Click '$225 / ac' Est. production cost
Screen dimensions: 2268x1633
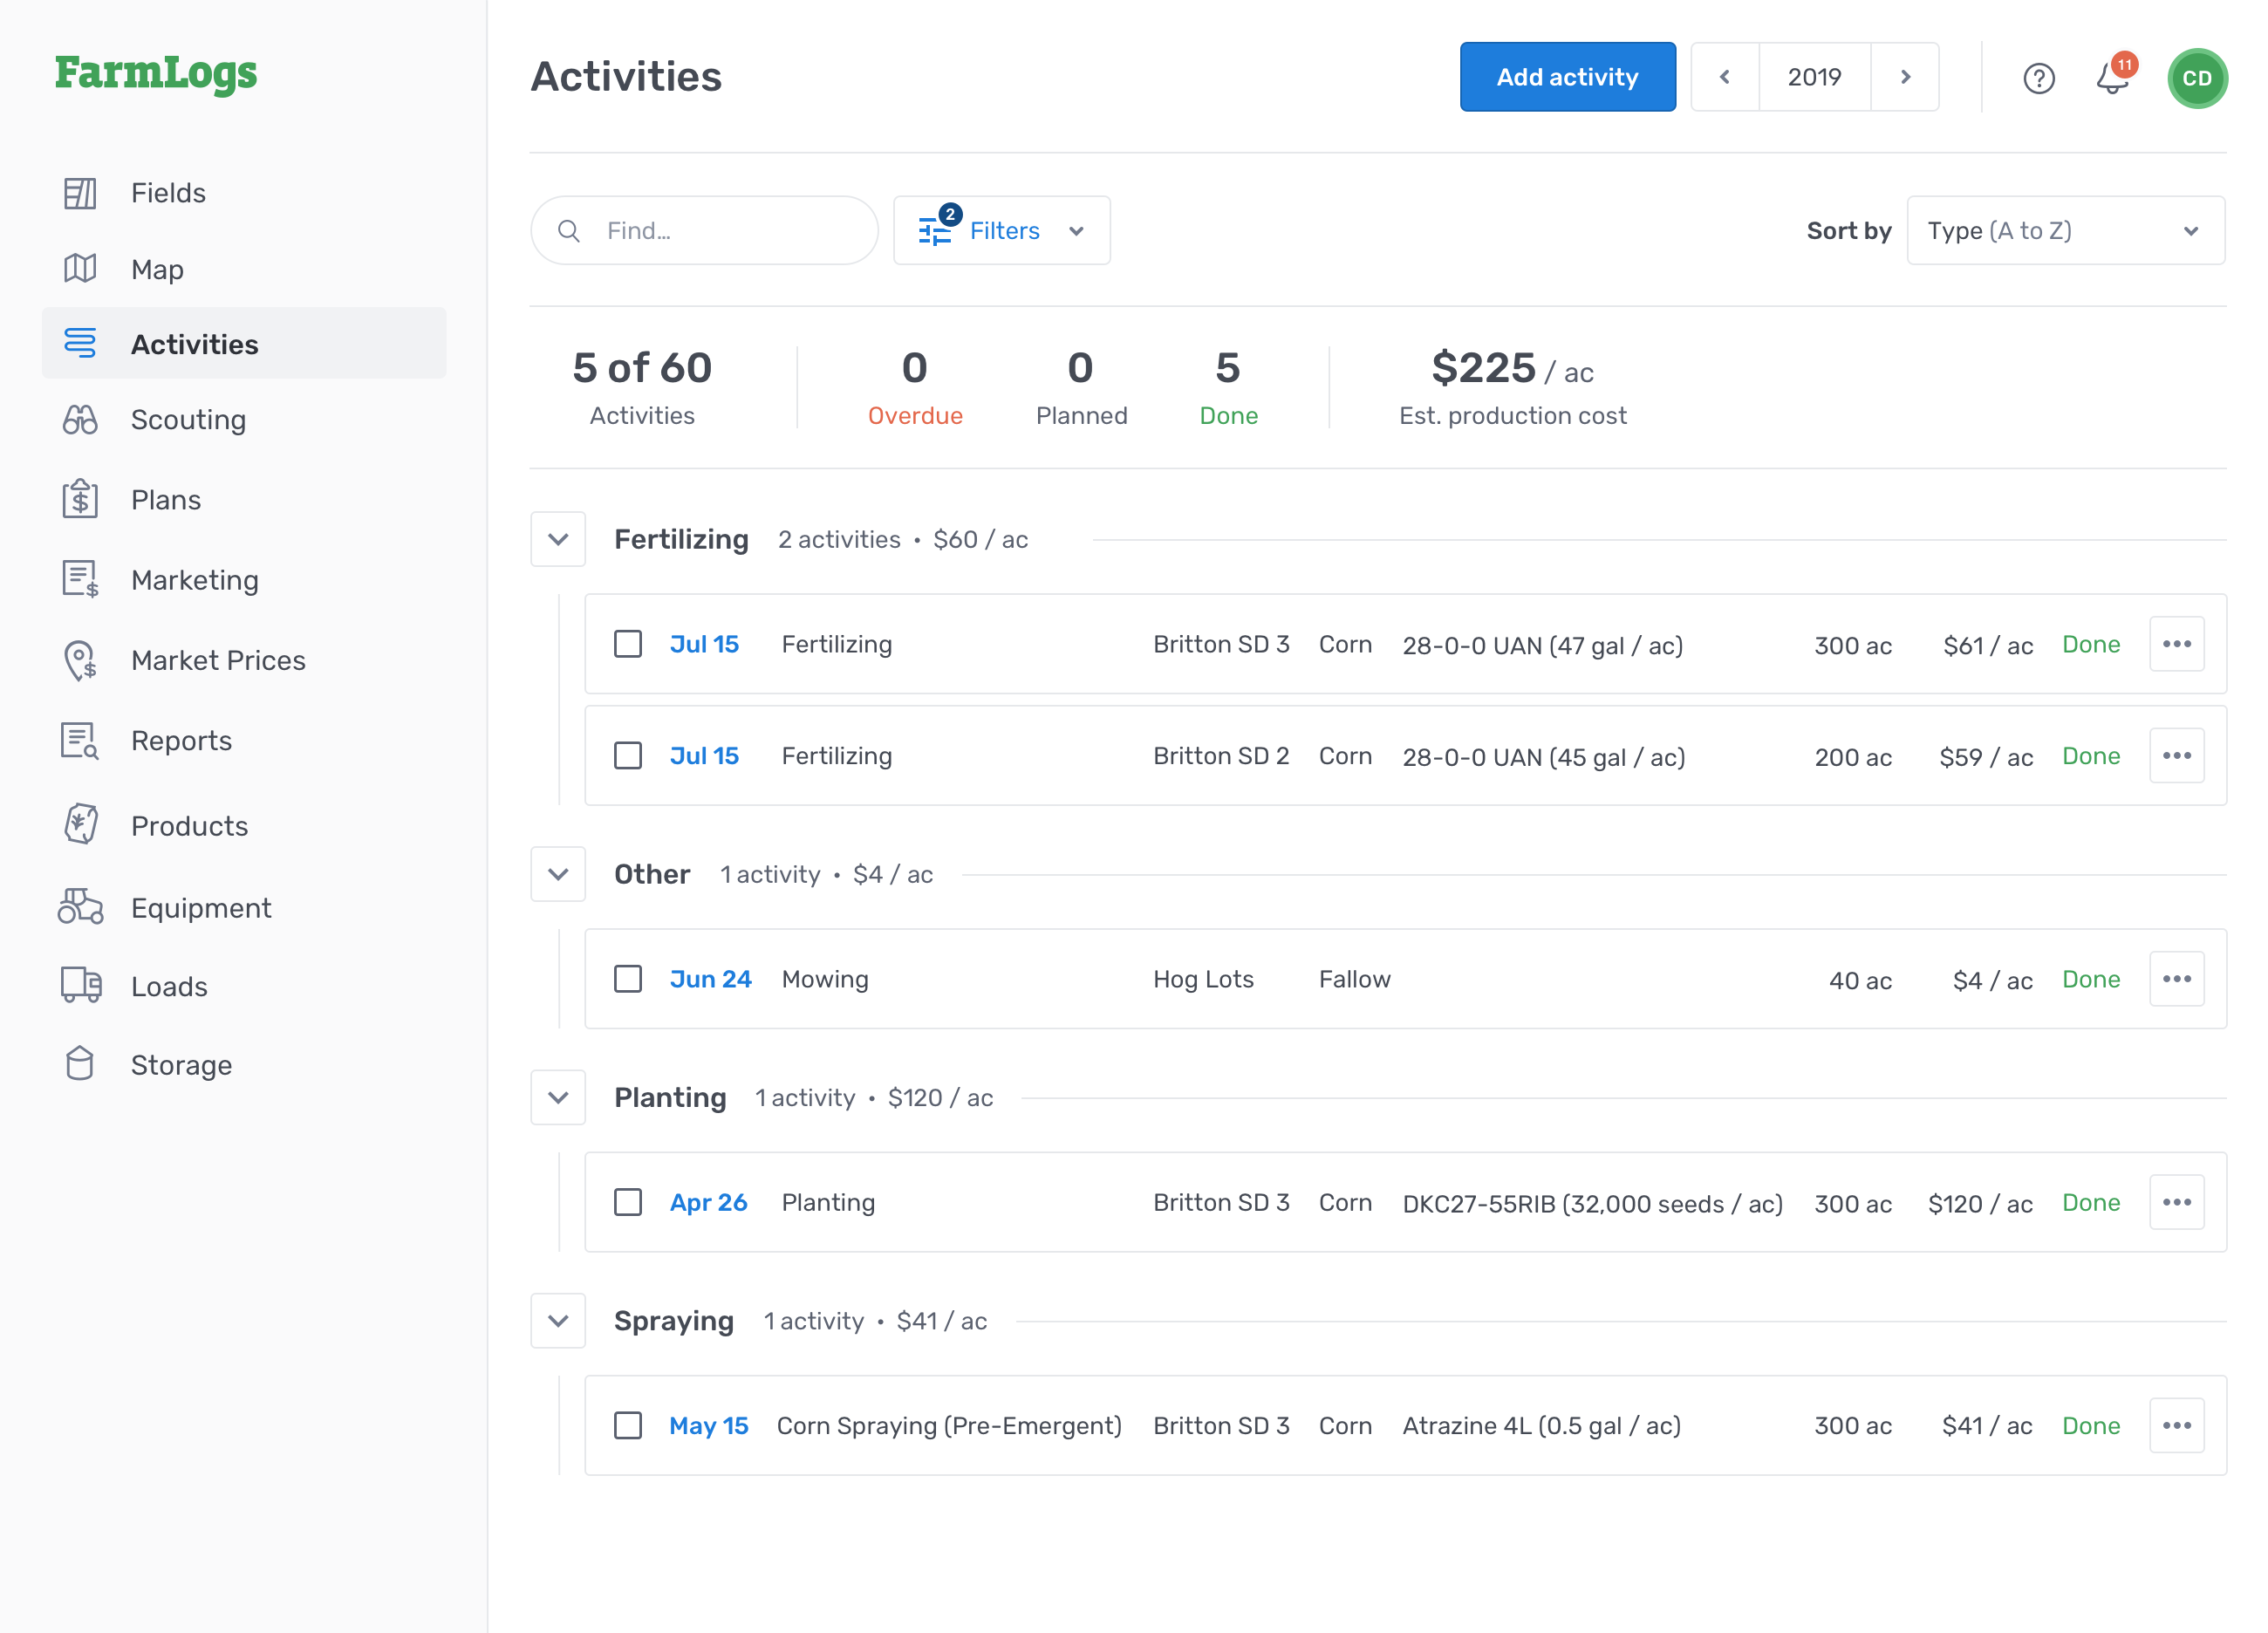click(1512, 388)
